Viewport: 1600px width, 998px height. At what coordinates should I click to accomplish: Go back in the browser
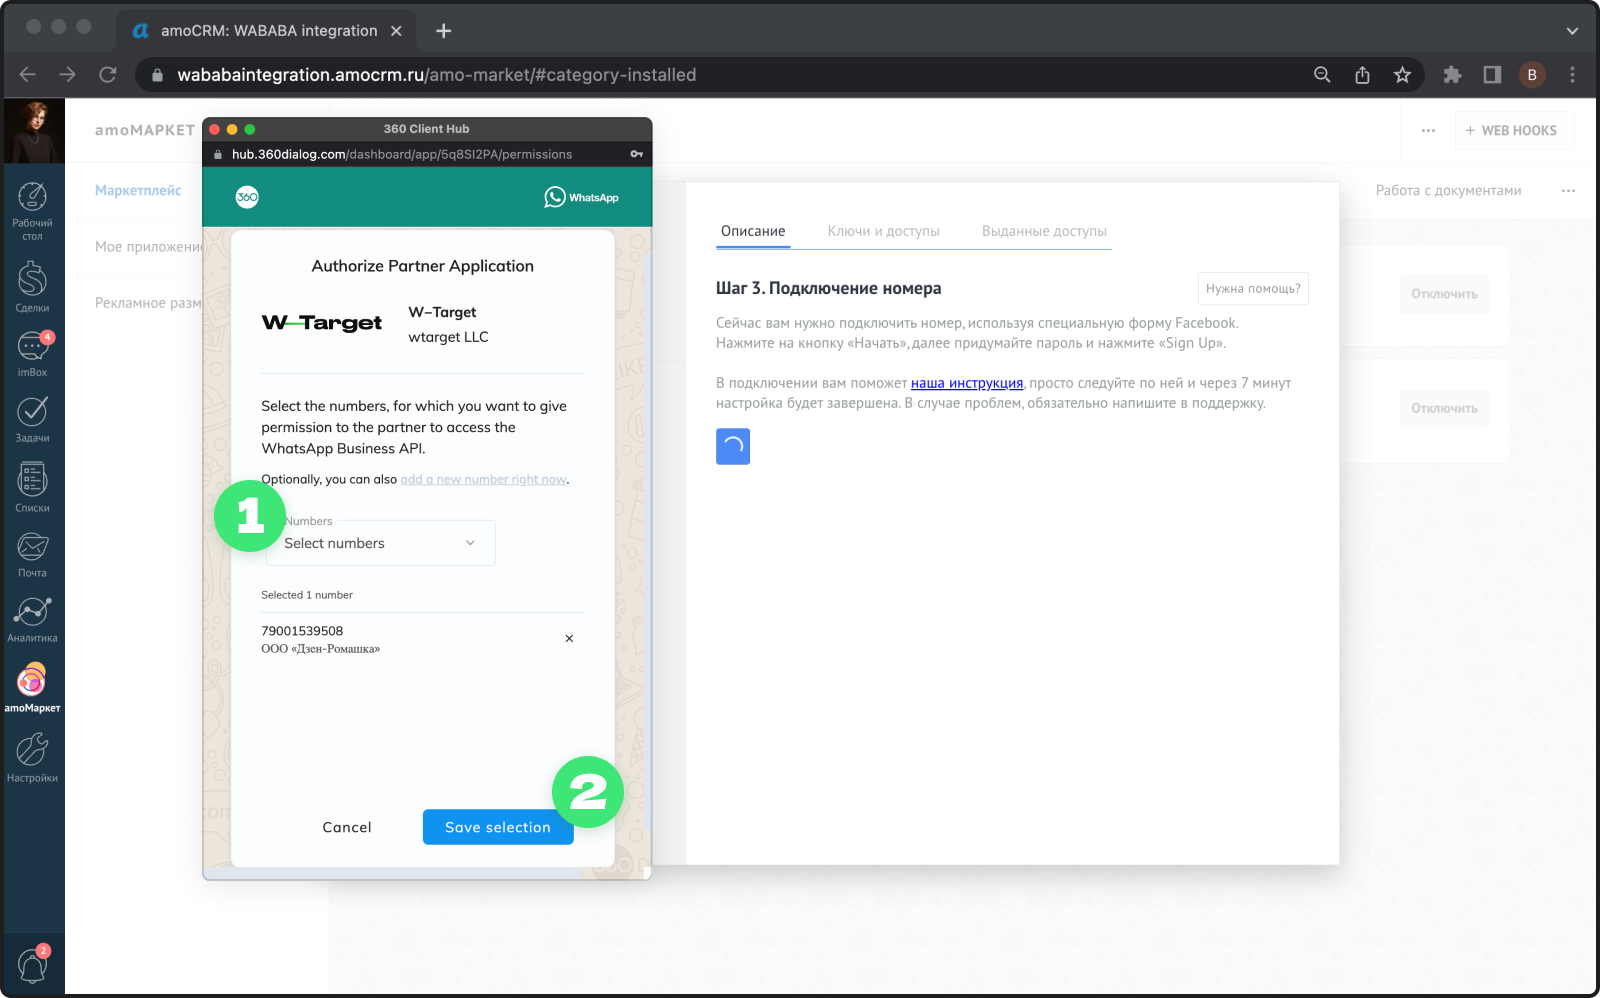[27, 74]
